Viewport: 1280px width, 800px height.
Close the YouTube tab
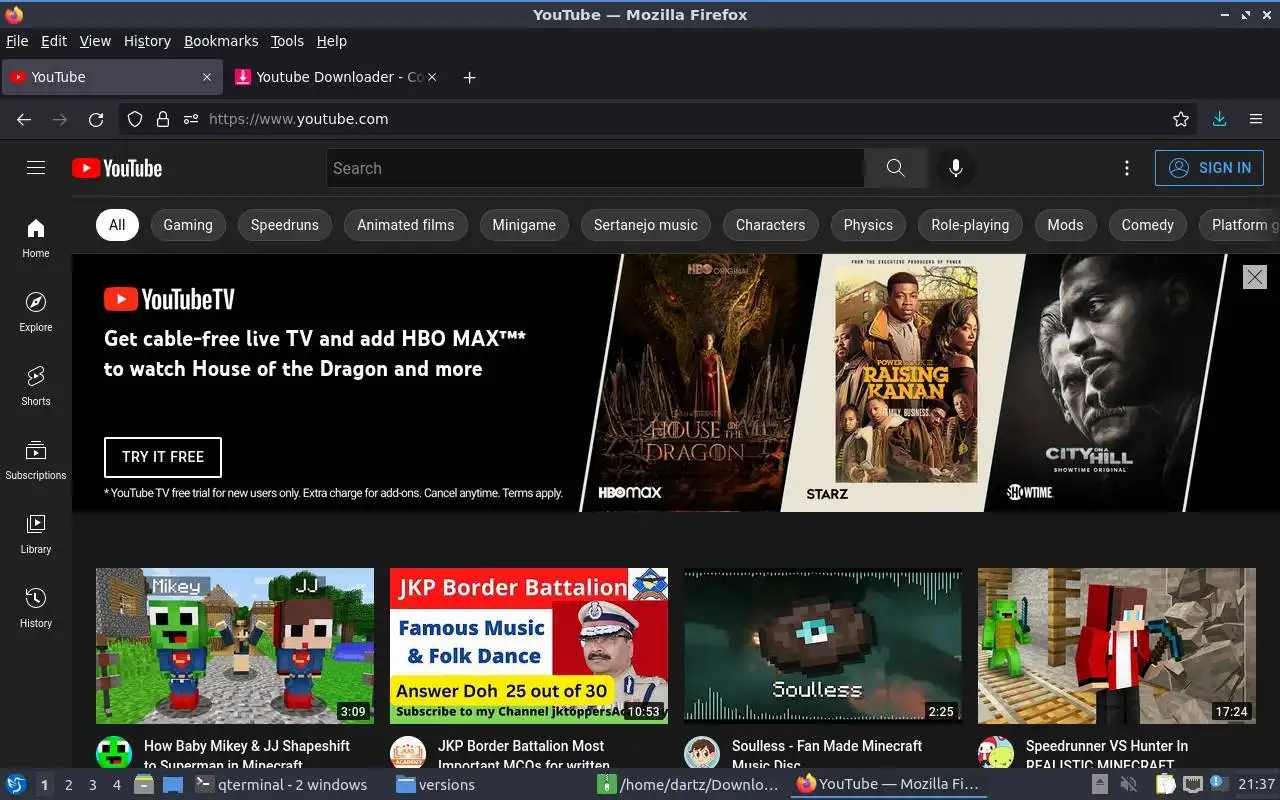[x=207, y=77]
